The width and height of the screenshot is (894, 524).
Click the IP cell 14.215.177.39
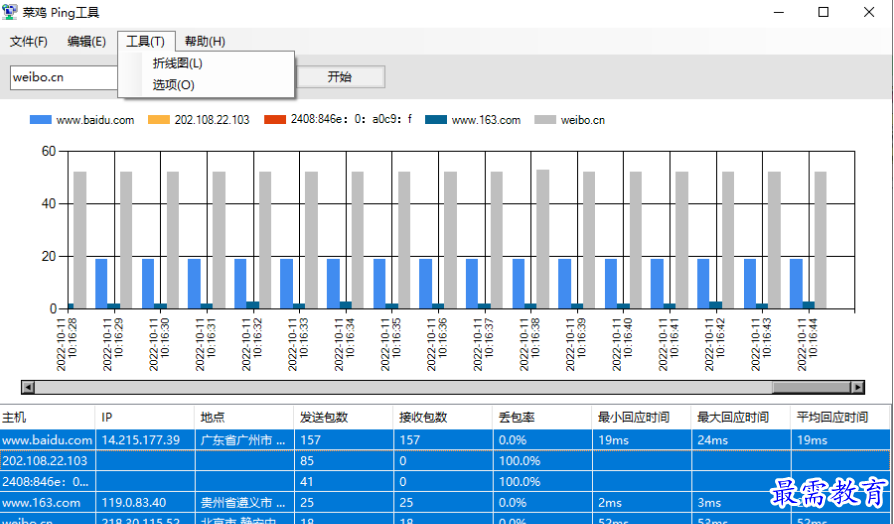tap(145, 440)
